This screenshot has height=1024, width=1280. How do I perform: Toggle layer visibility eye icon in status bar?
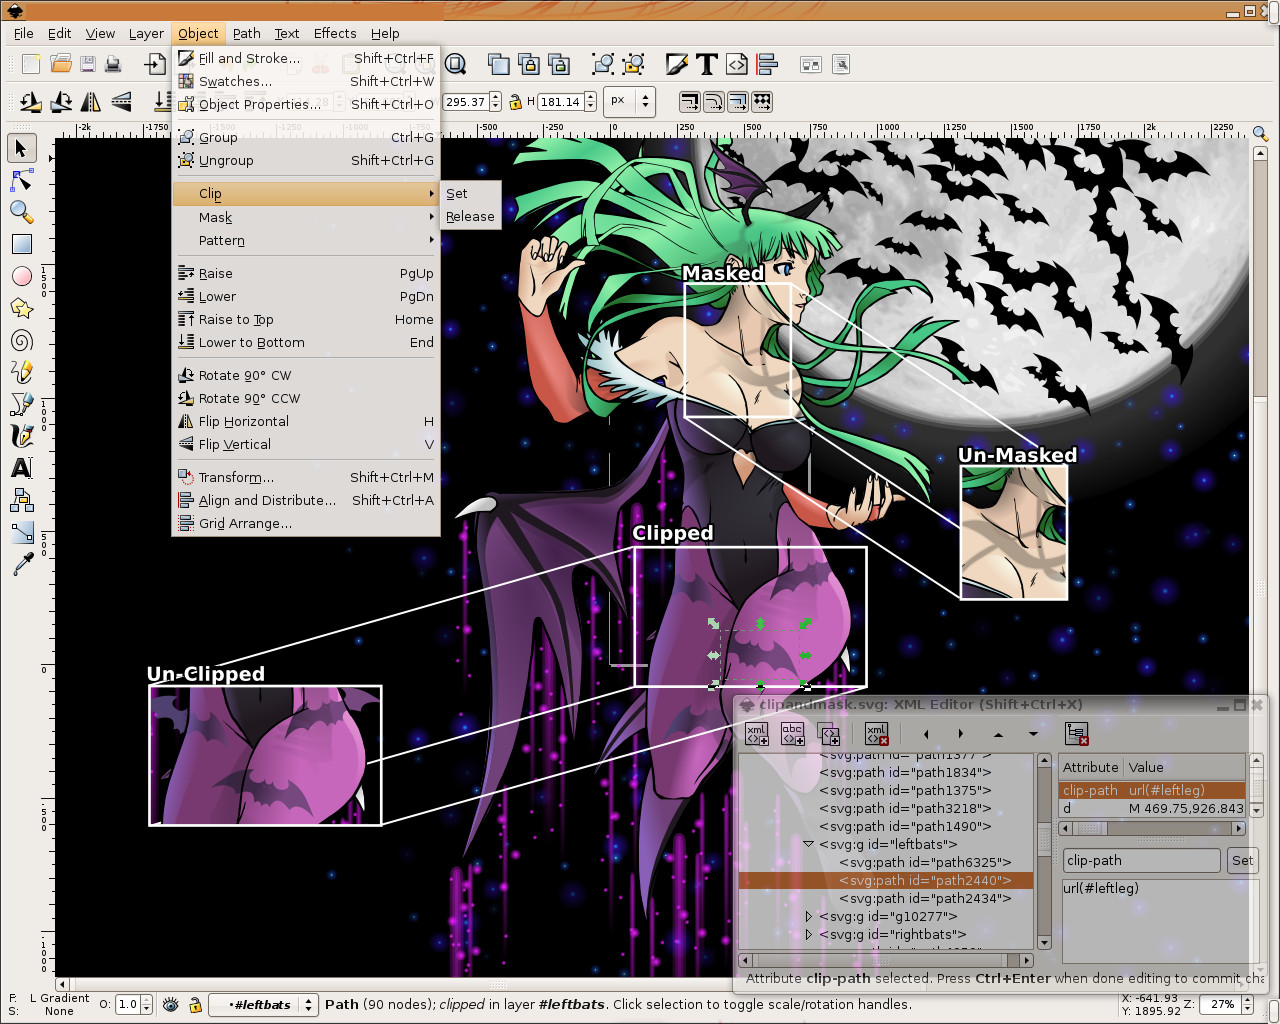pyautogui.click(x=171, y=1005)
